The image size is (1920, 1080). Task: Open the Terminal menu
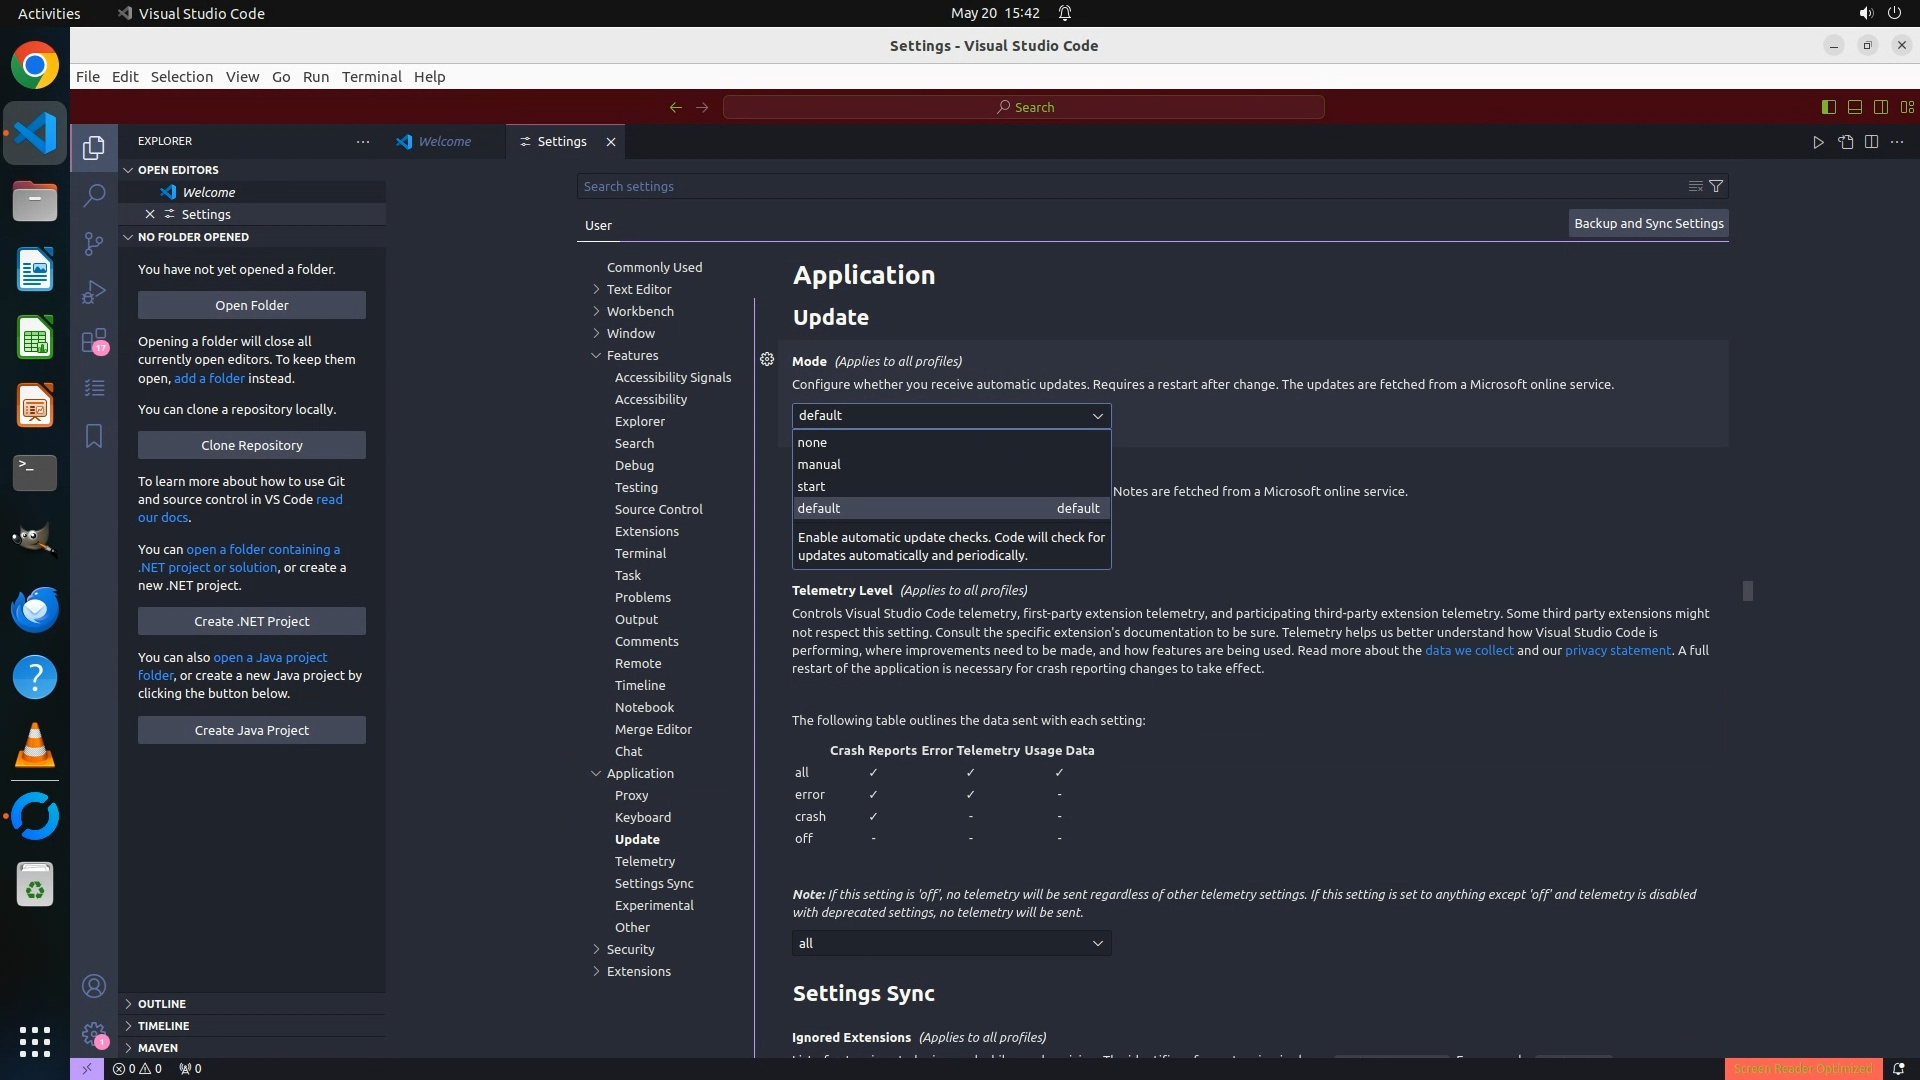(371, 77)
